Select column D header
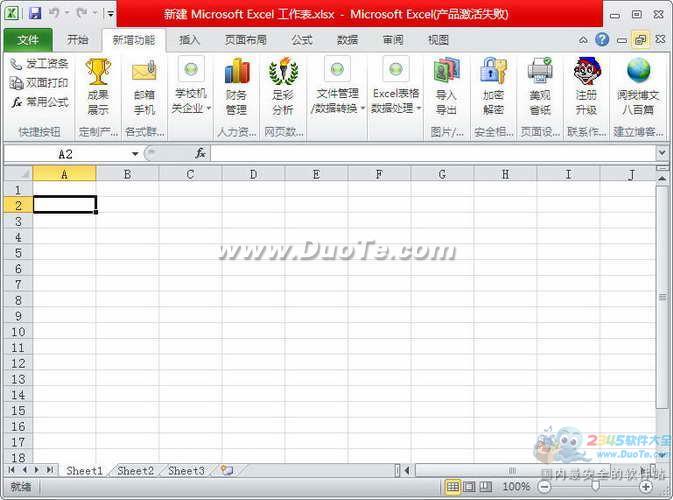Viewport: 673px width, 500px height. 254,174
